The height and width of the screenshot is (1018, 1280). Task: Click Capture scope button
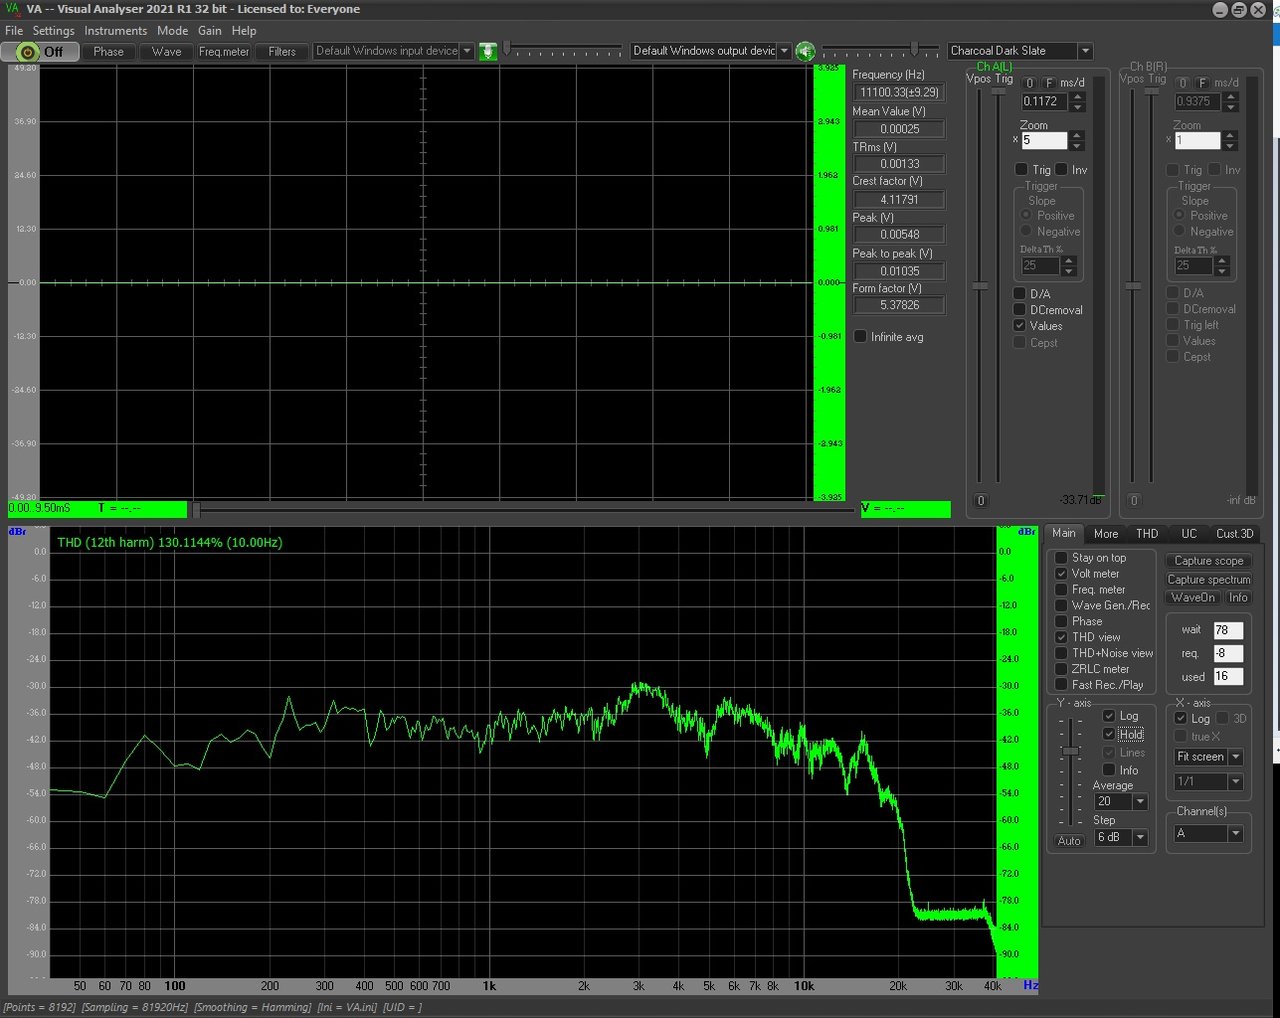point(1209,561)
